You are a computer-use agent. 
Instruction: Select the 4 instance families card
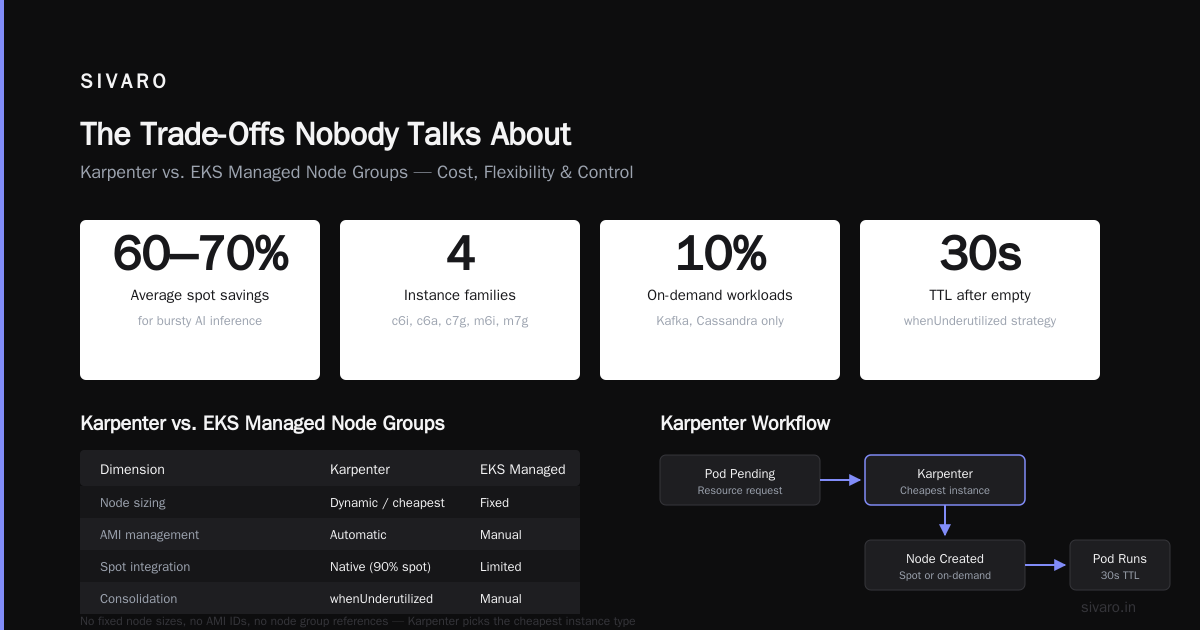(460, 300)
